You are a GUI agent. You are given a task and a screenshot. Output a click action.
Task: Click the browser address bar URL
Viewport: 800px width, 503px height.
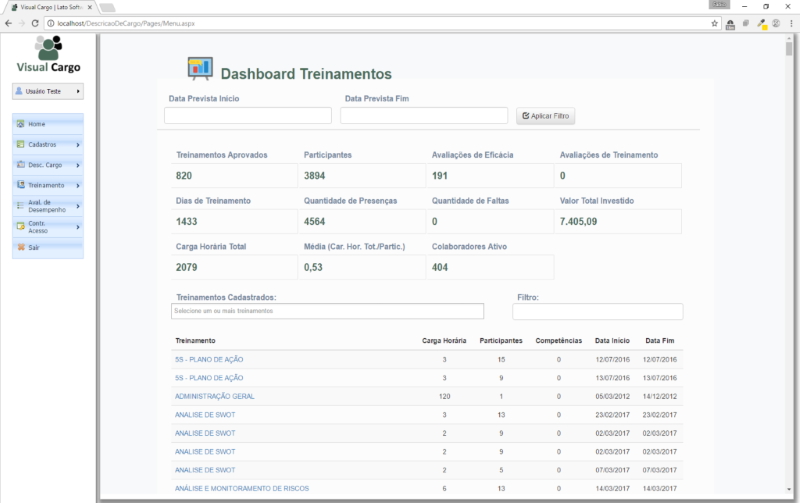126,23
